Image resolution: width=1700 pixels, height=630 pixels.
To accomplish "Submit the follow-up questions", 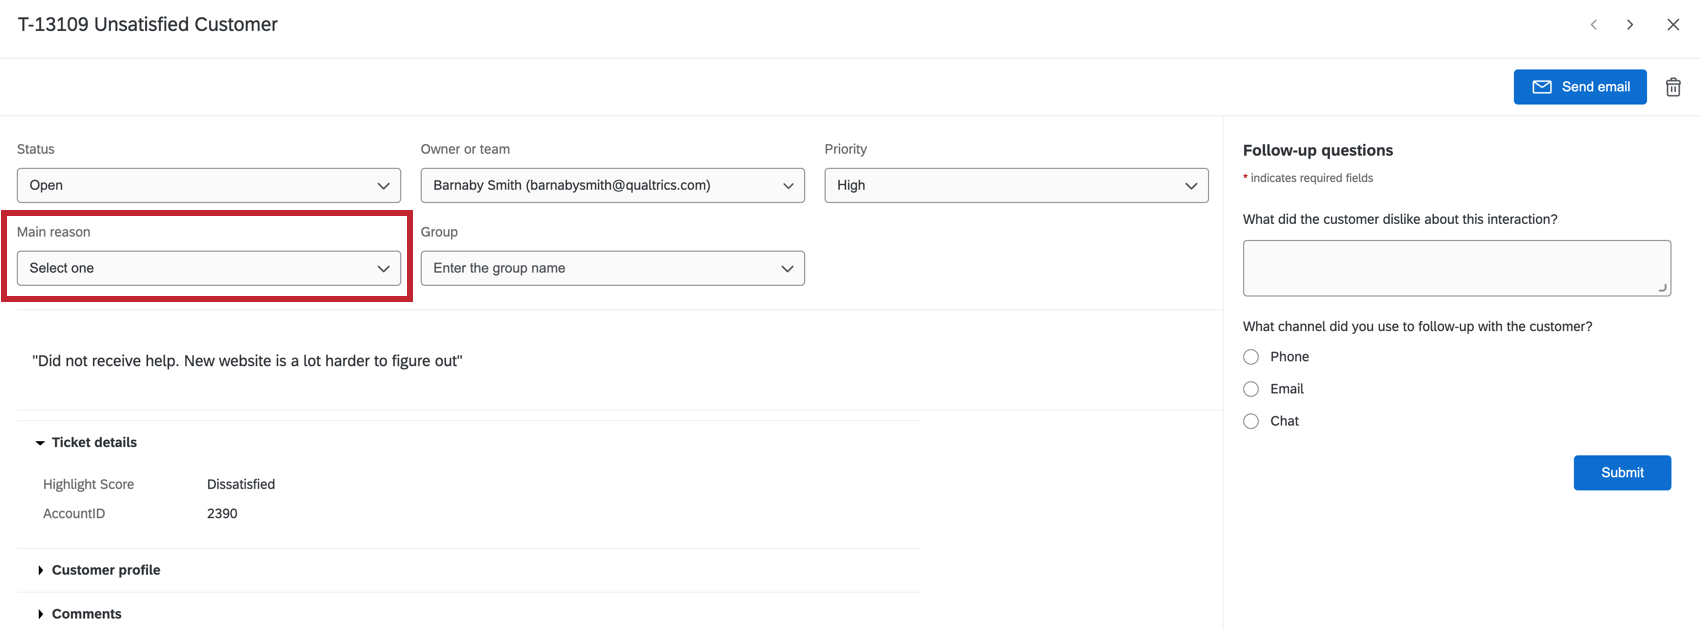I will coord(1622,473).
